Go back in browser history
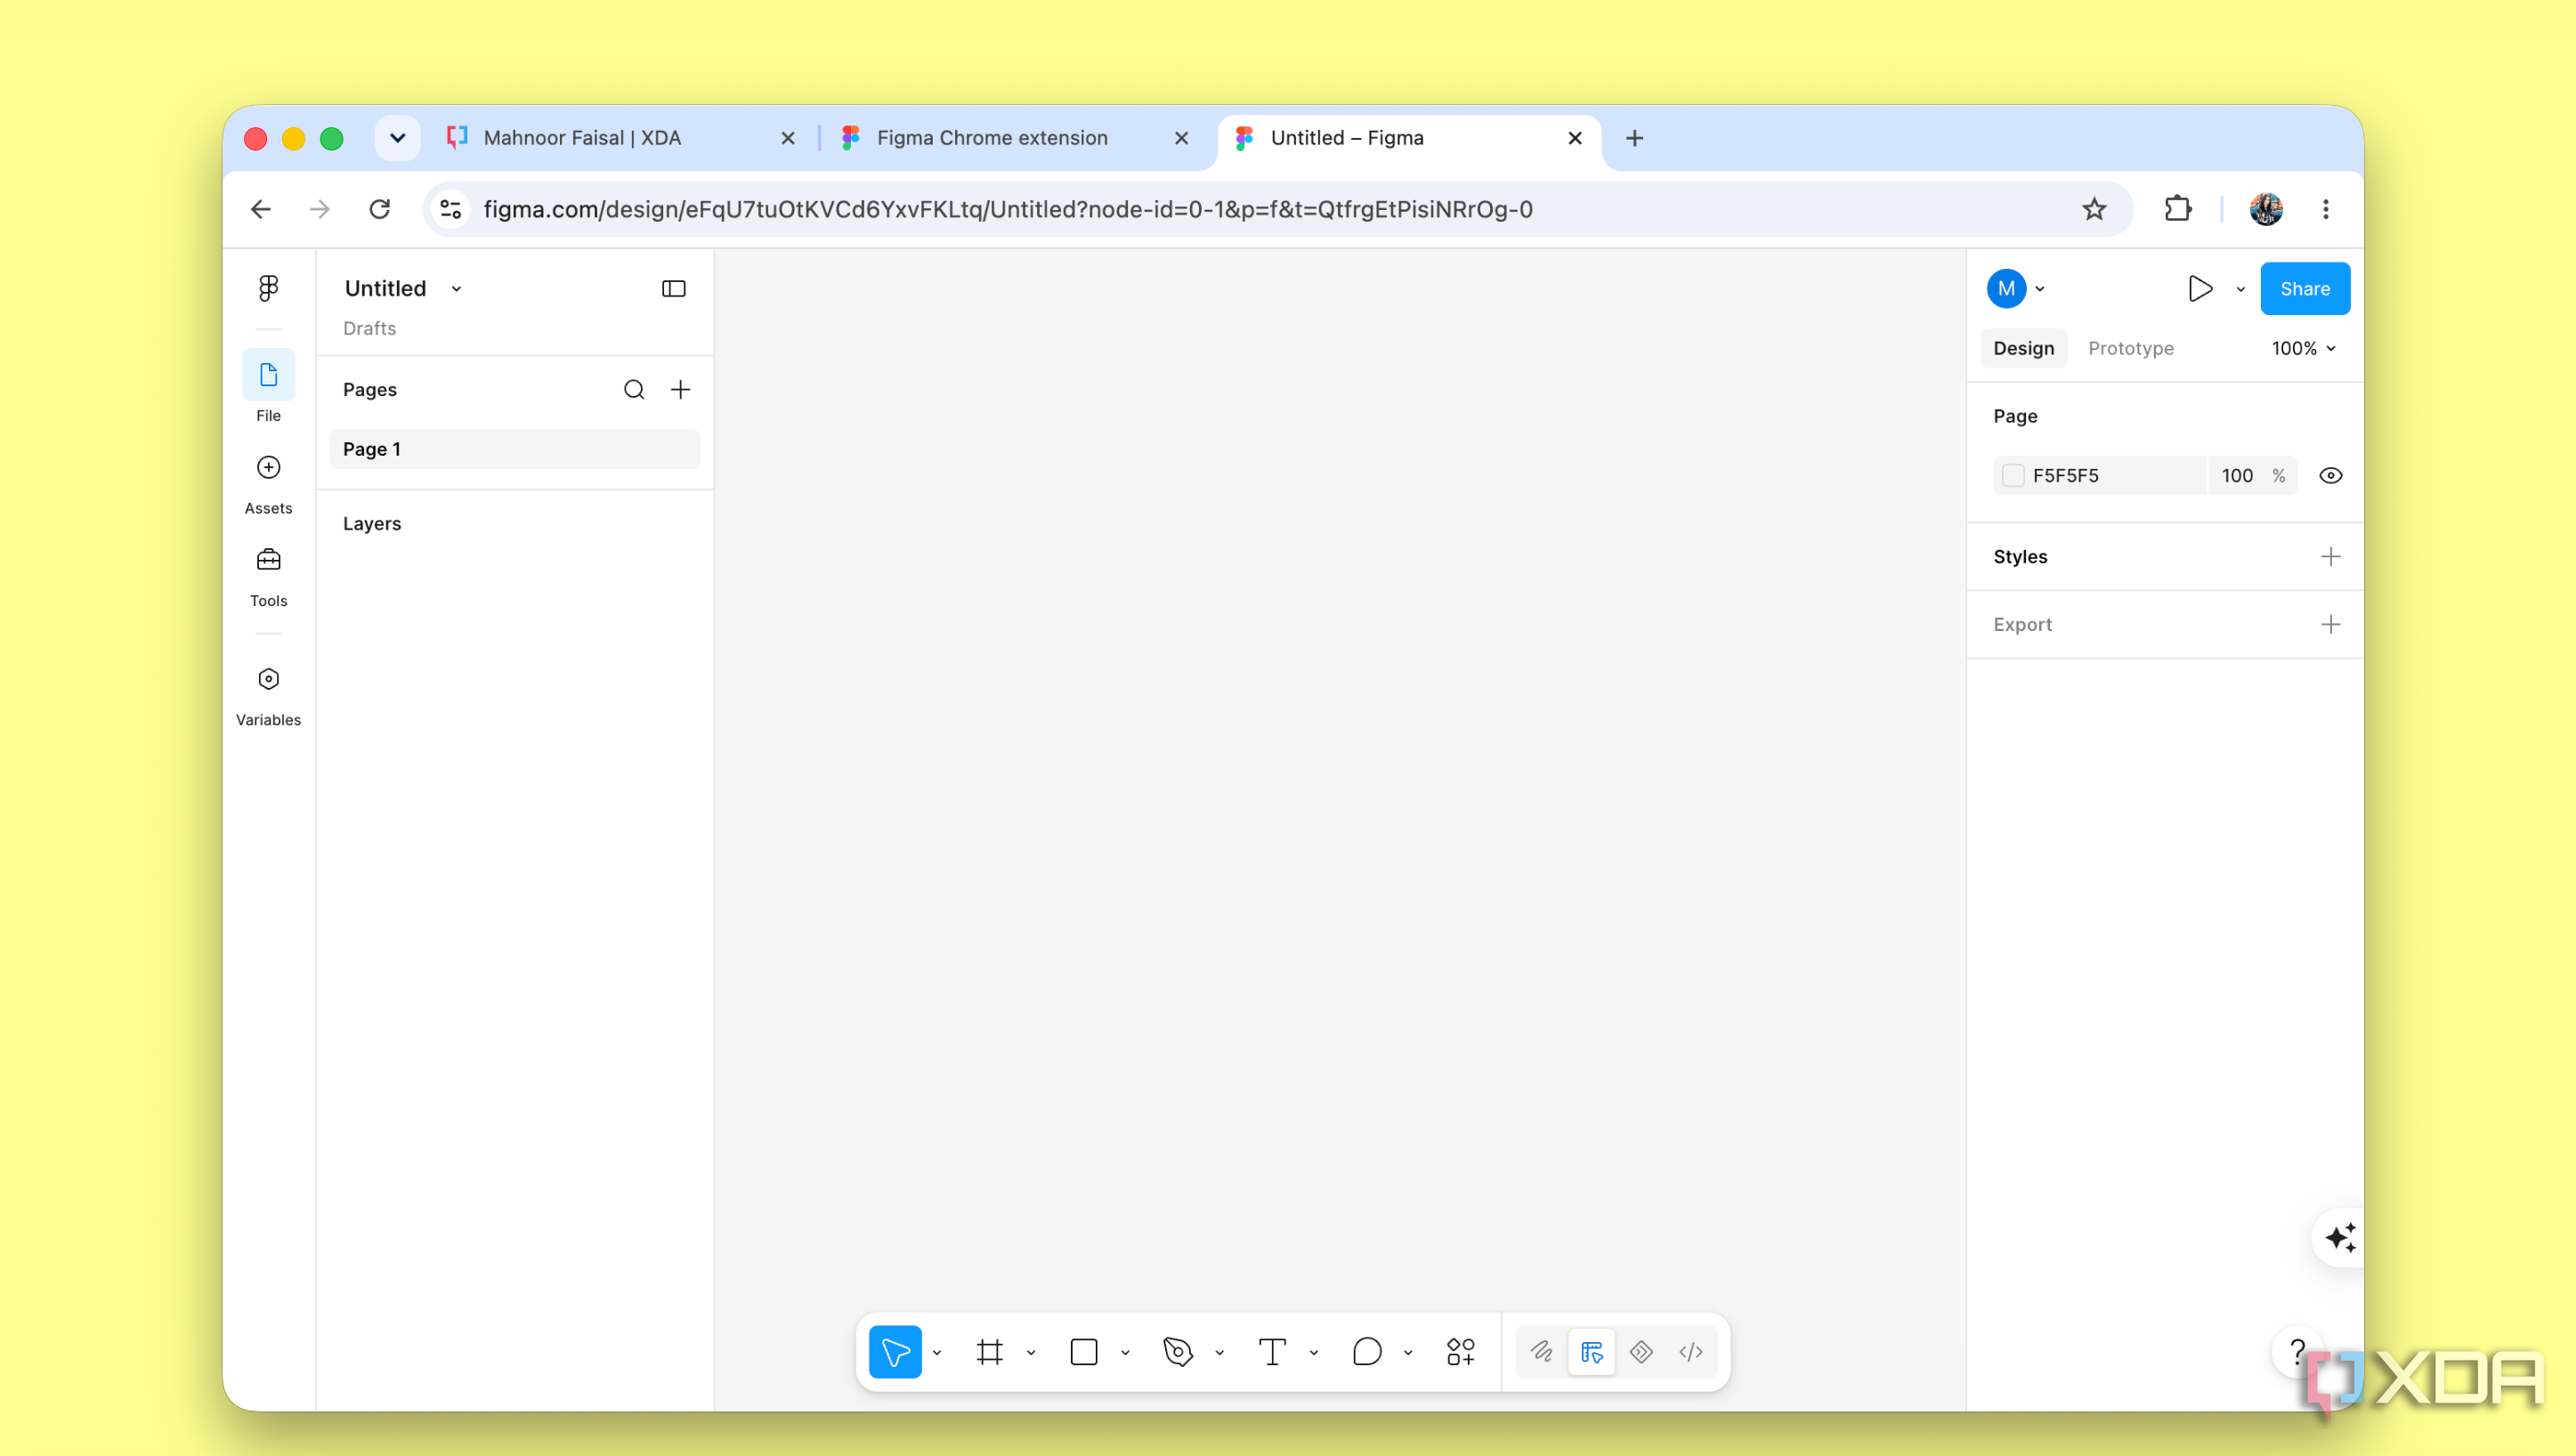Screen dimensions: 2576x1456 [260, 209]
